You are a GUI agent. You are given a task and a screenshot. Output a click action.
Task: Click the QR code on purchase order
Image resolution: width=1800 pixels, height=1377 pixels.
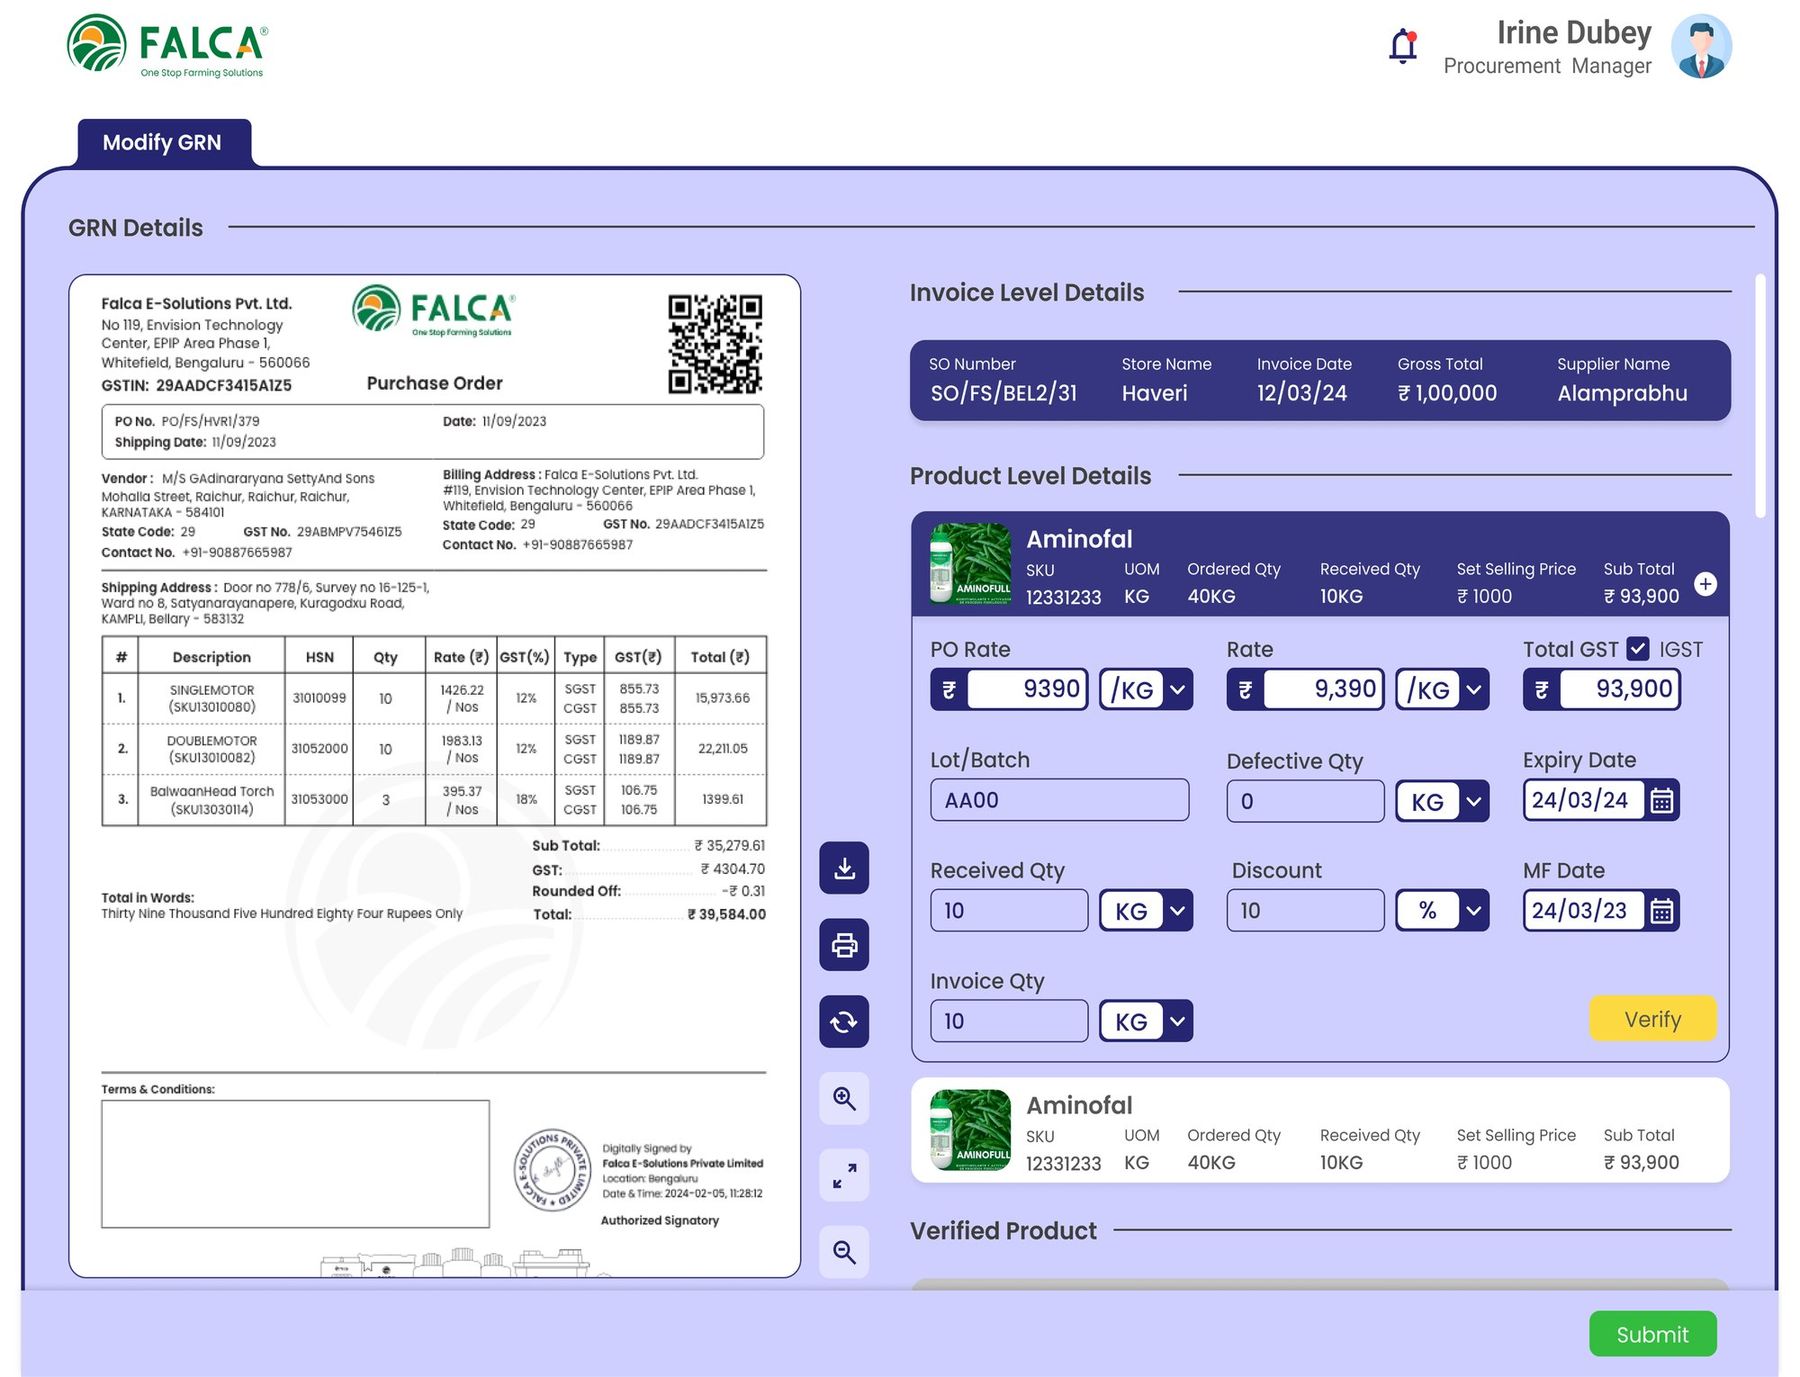(x=715, y=344)
